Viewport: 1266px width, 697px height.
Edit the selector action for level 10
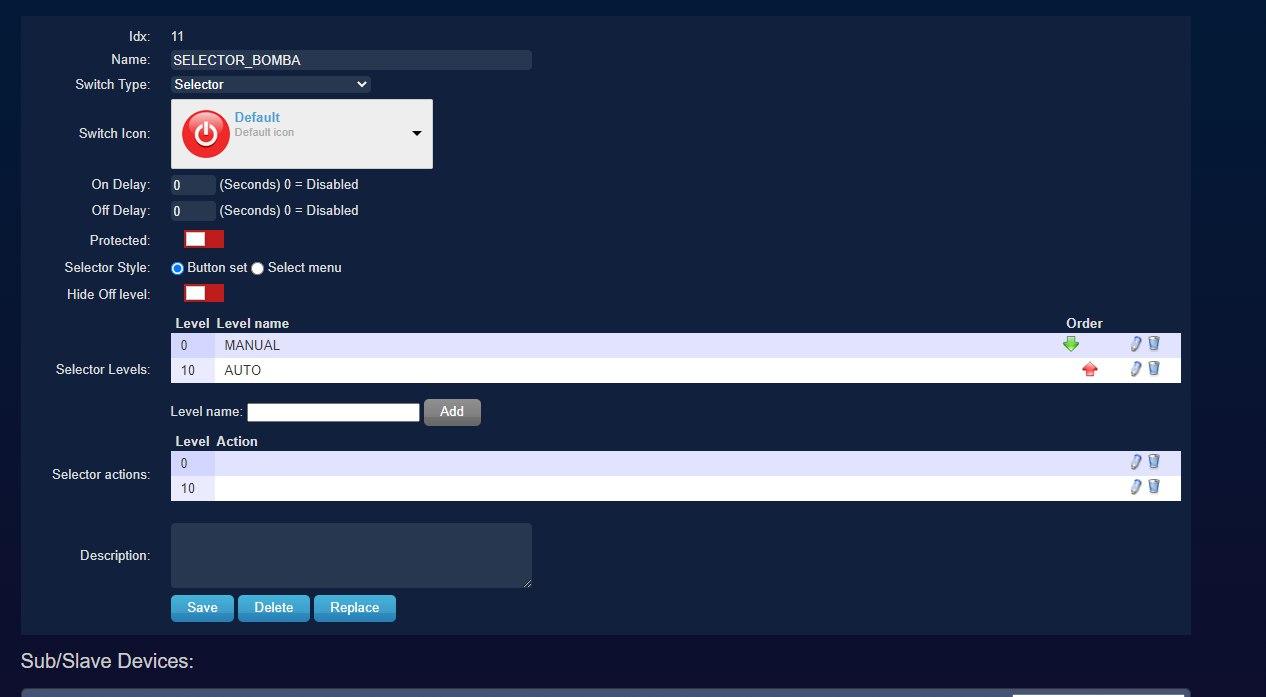[x=1136, y=487]
